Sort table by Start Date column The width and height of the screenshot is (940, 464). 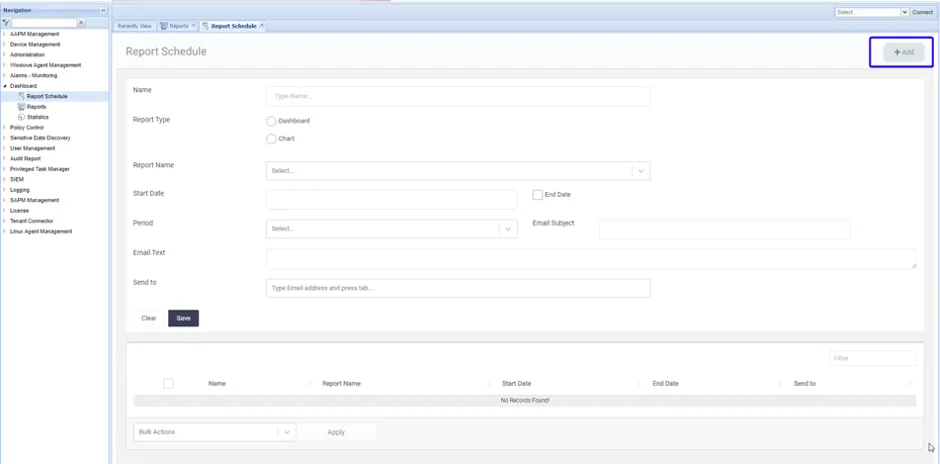tap(517, 384)
